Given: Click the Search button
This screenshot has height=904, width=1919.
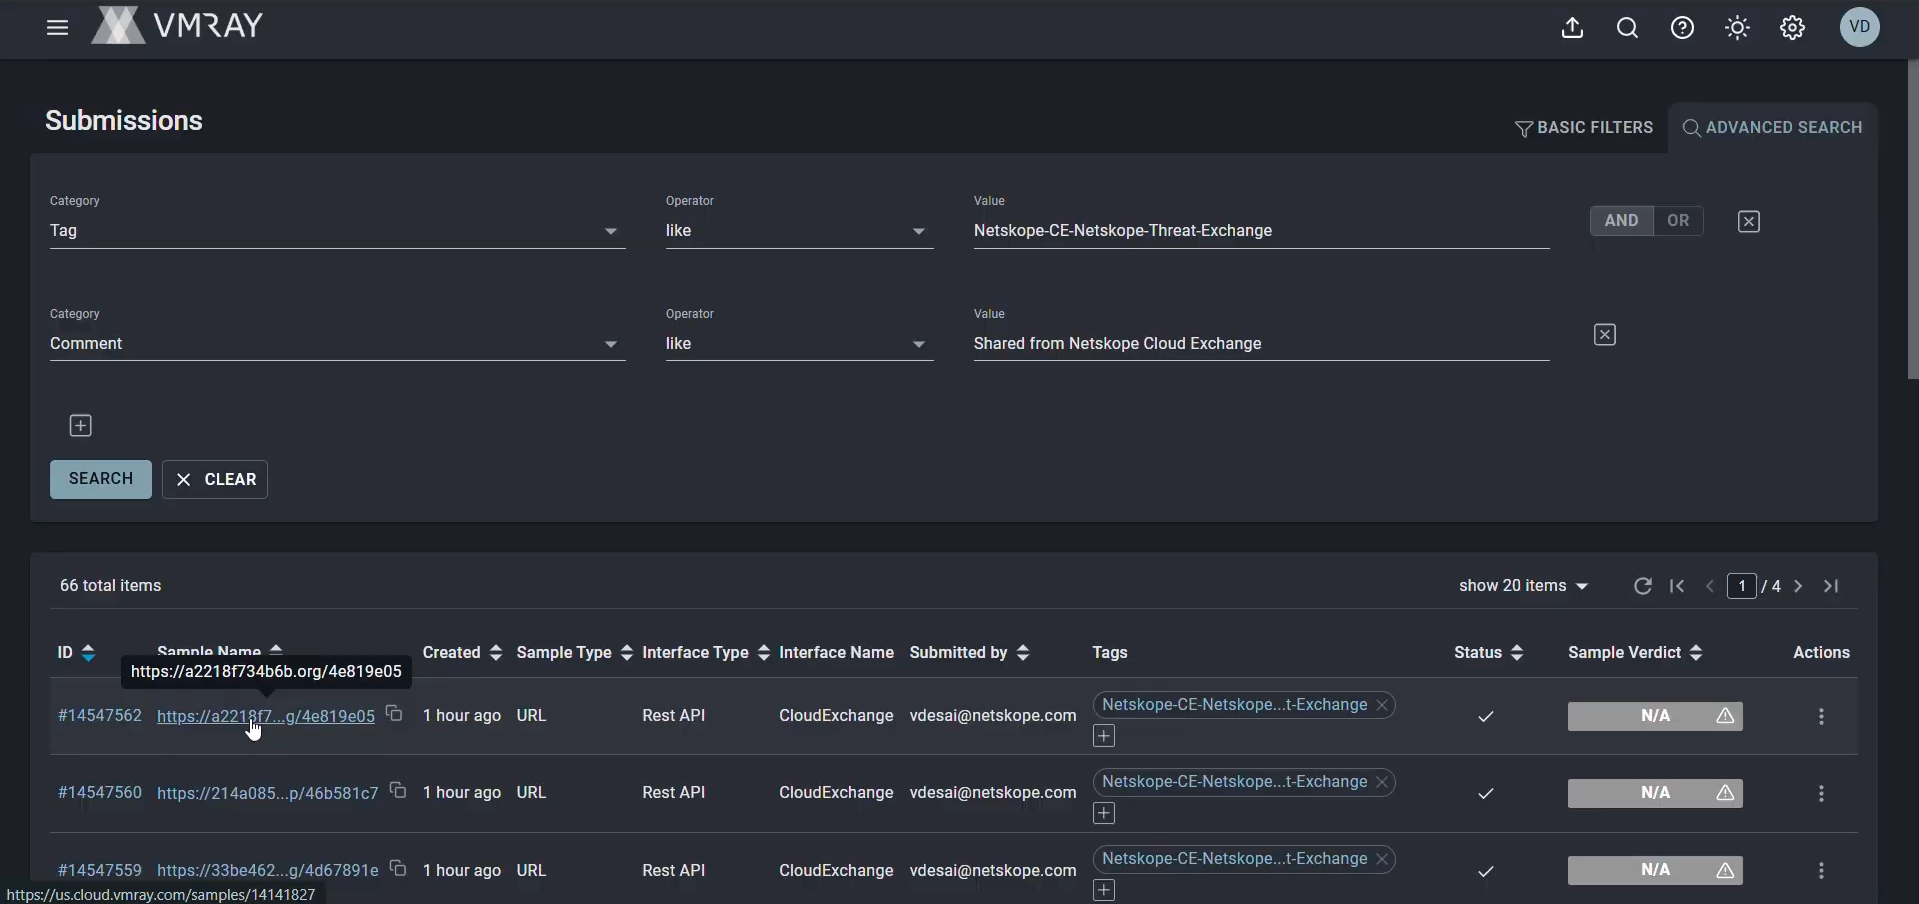Looking at the screenshot, I should pos(101,479).
